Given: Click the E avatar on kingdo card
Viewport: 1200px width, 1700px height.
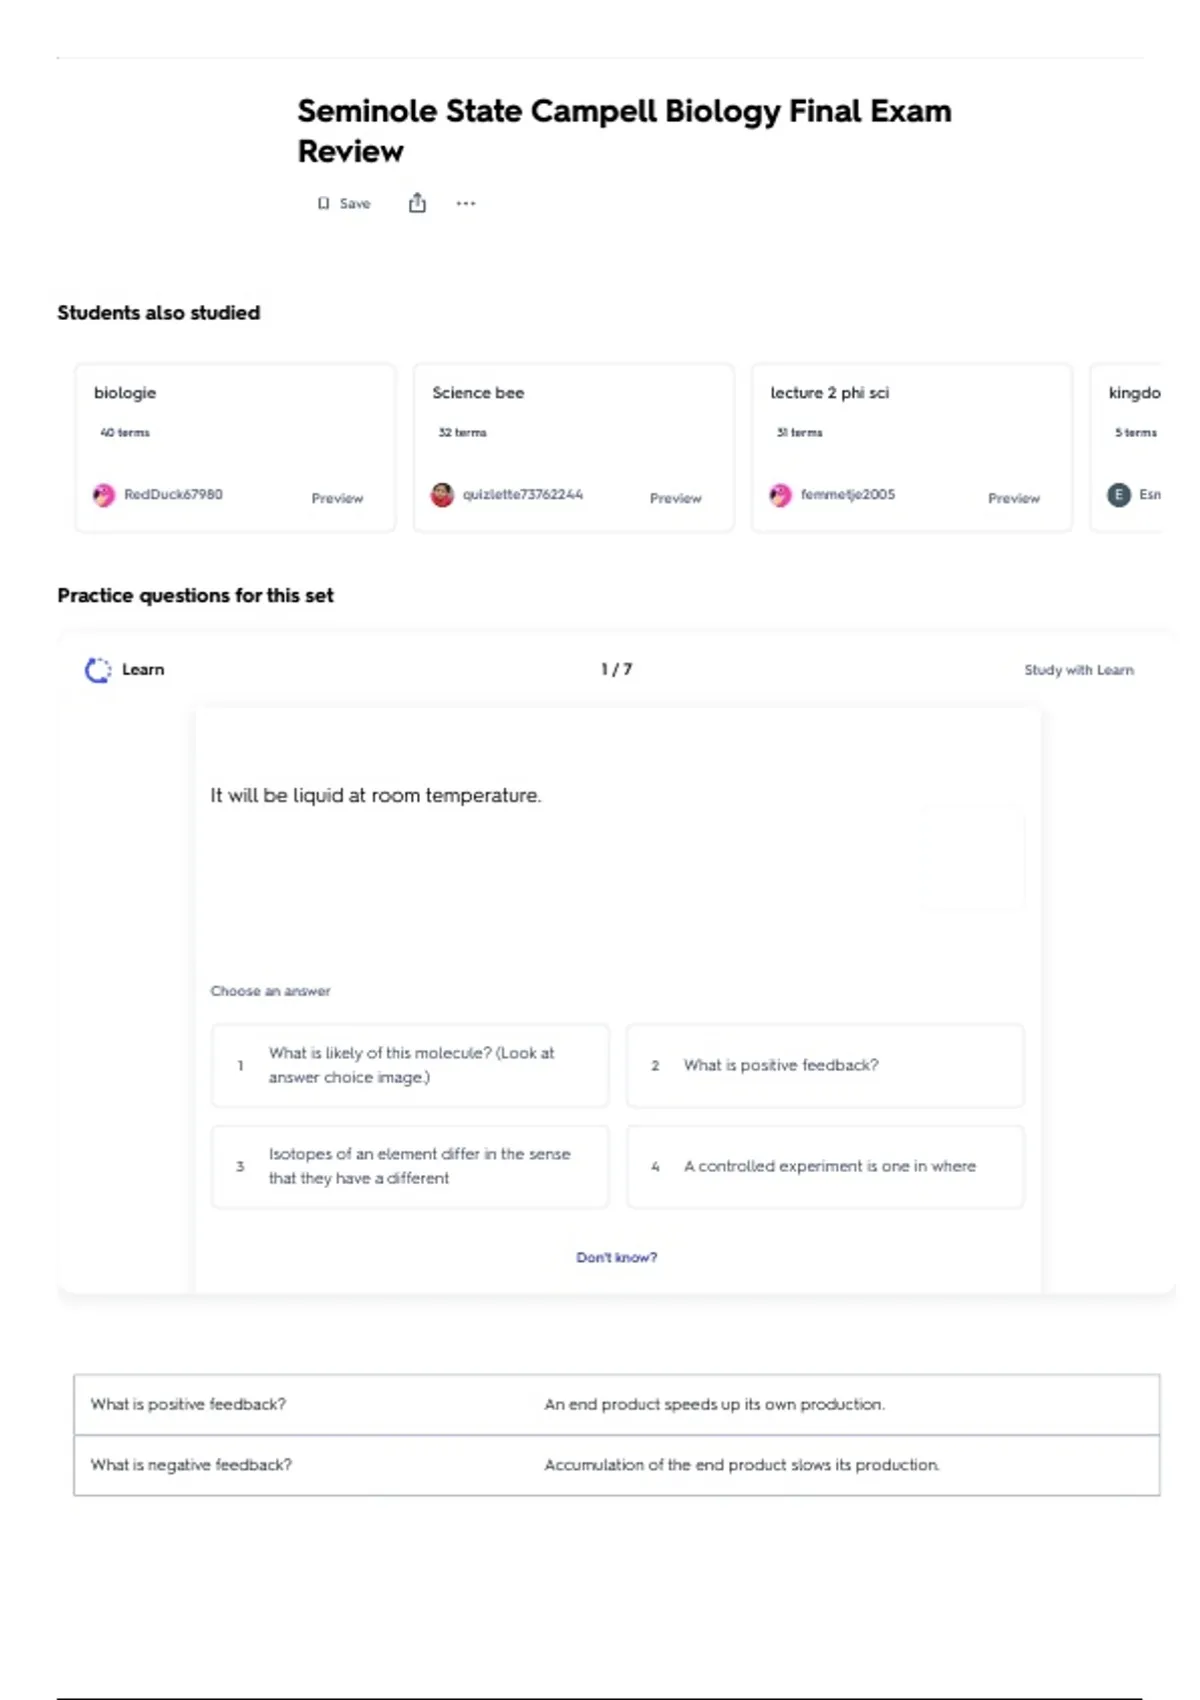Looking at the screenshot, I should coord(1119,495).
